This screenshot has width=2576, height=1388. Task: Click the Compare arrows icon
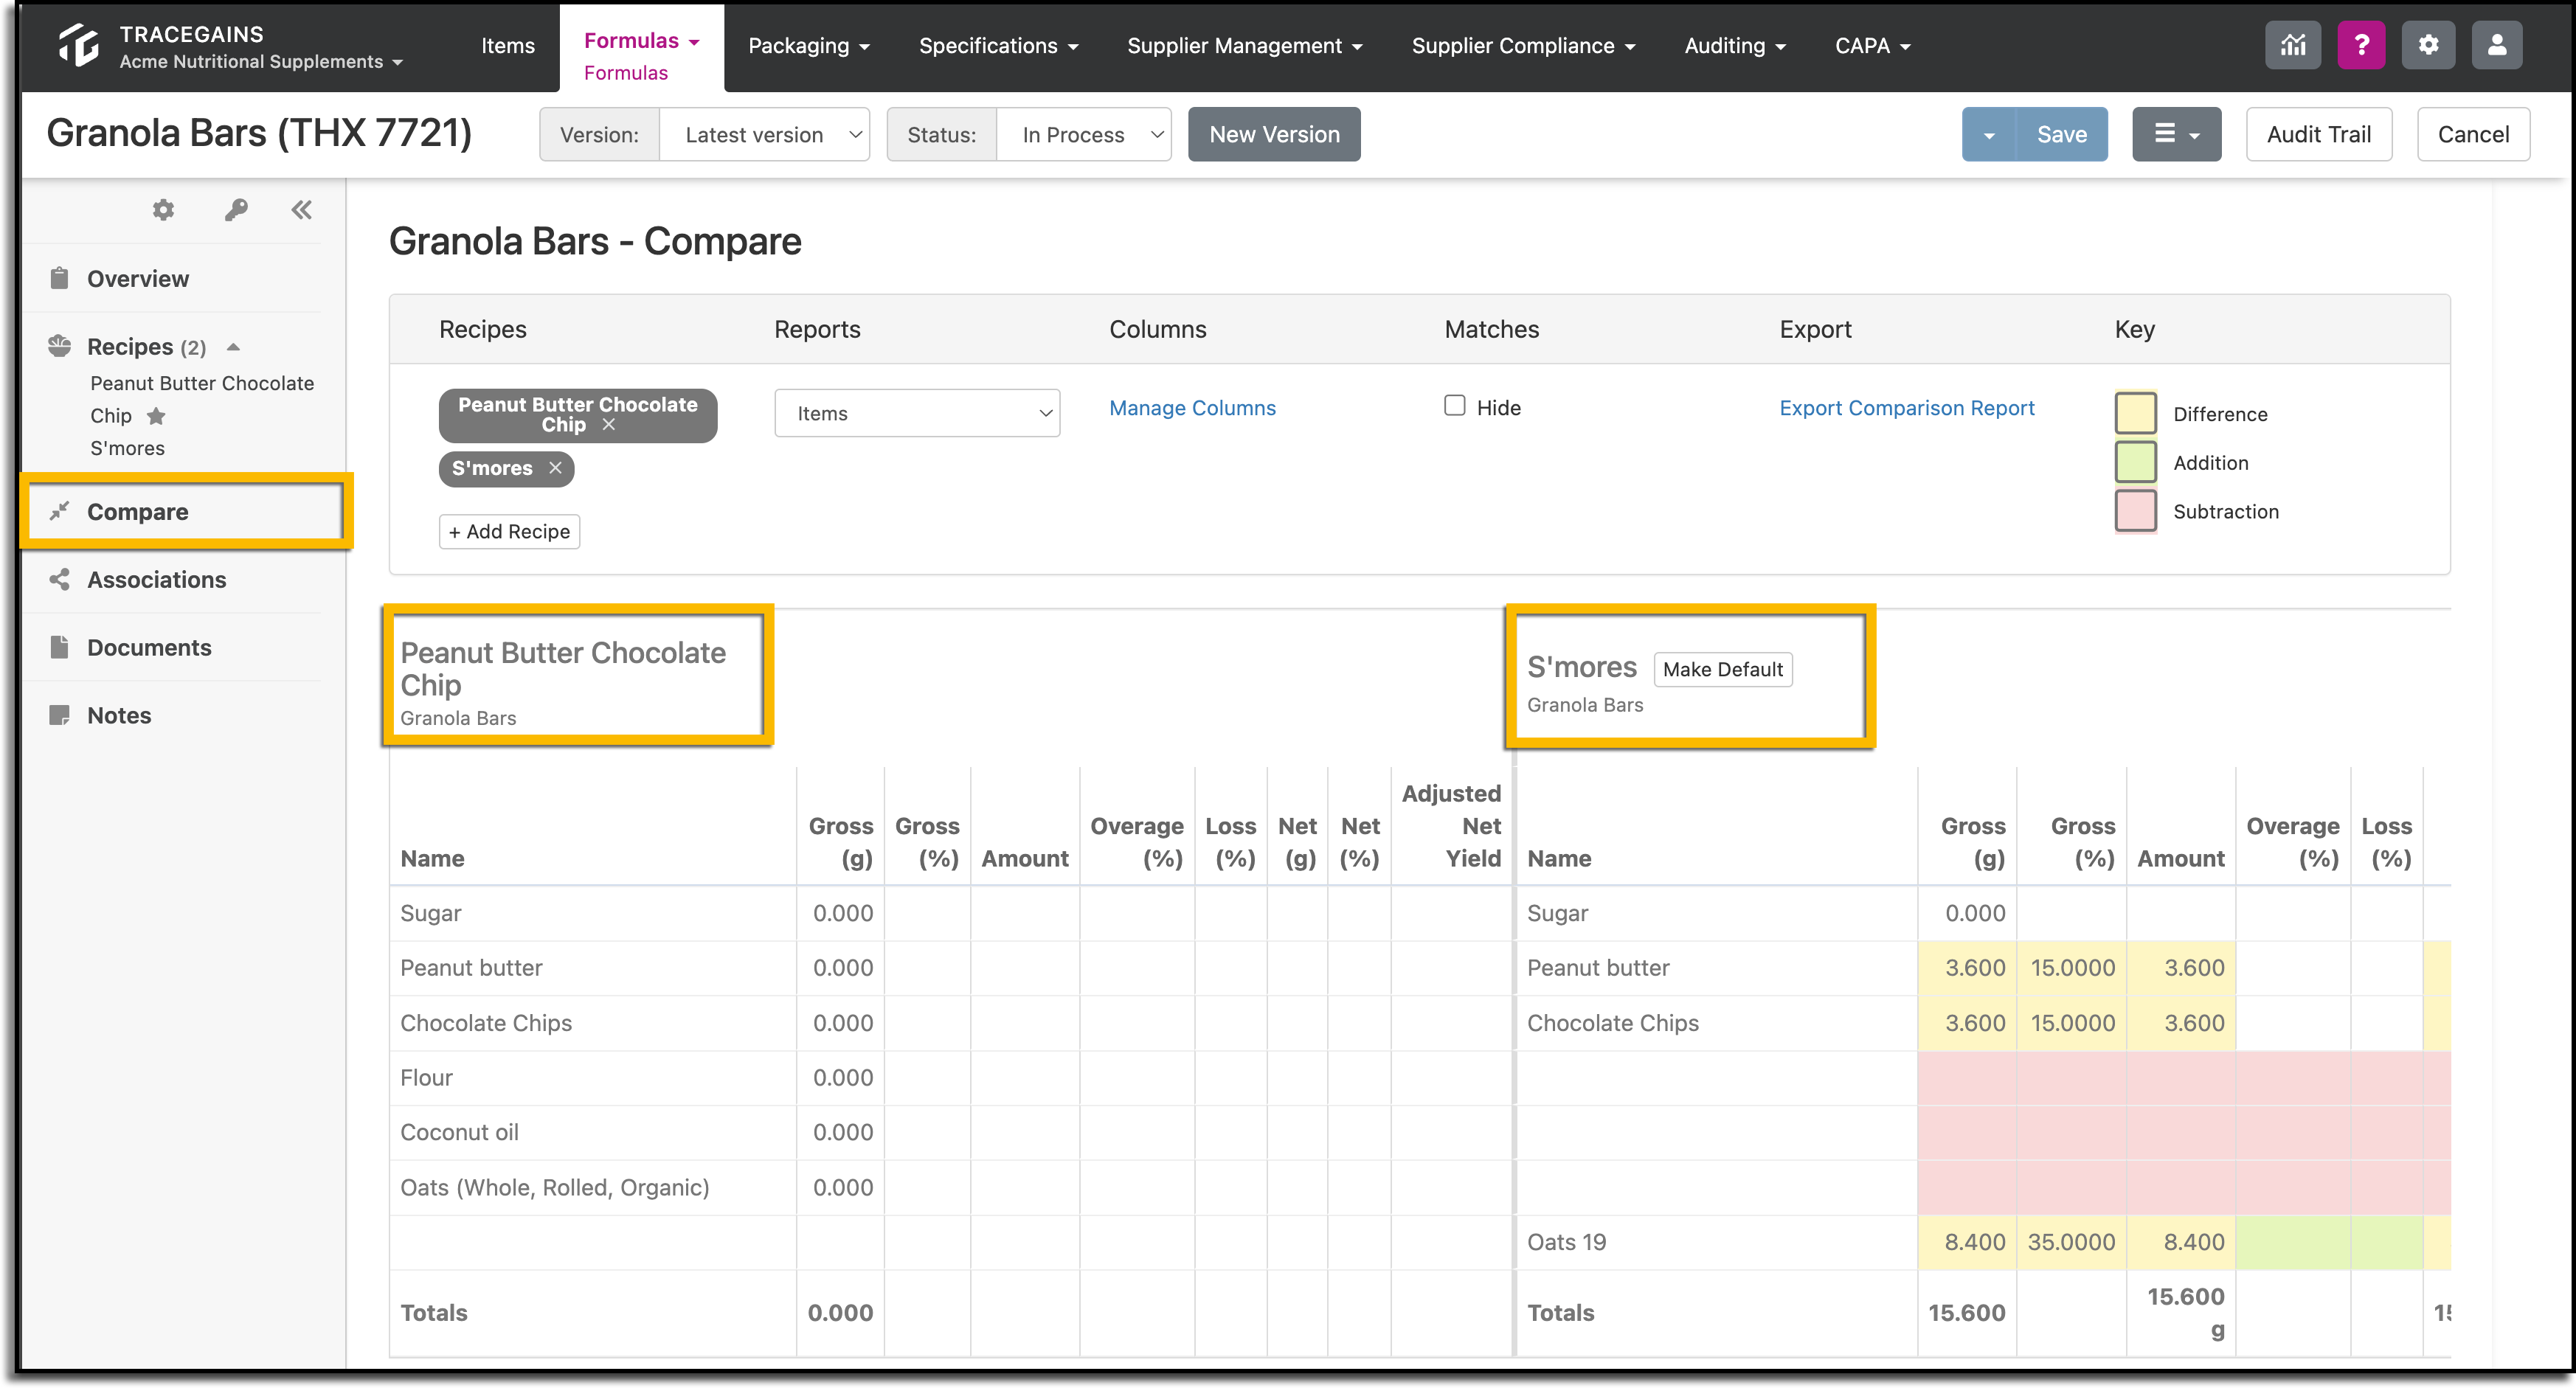point(60,511)
